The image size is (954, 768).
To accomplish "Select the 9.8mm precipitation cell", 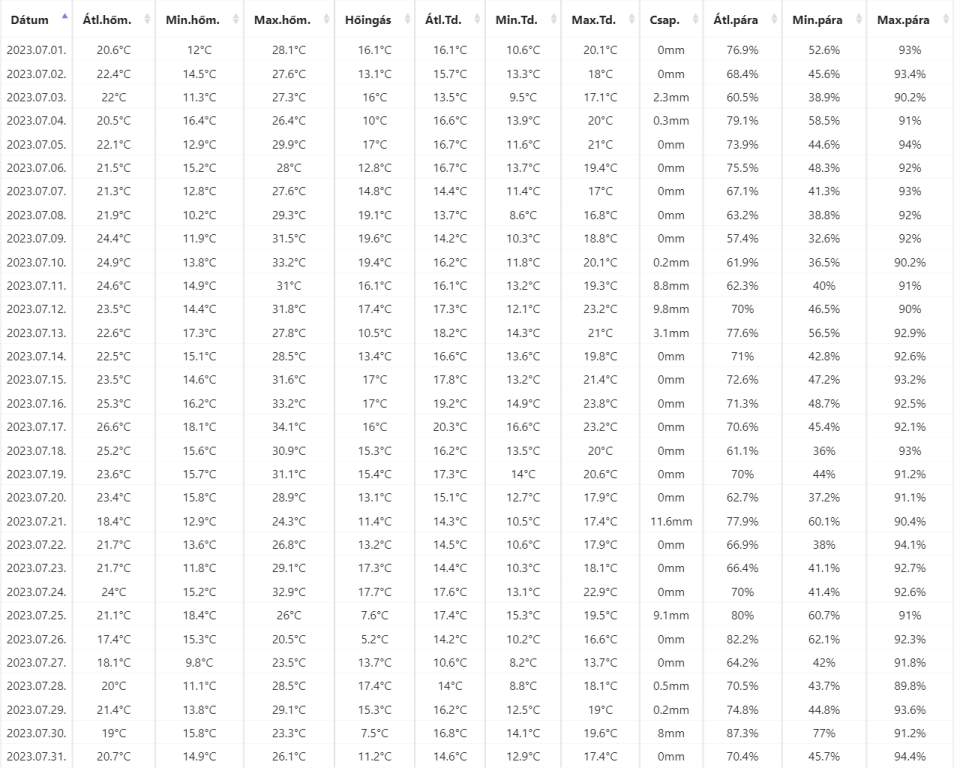I will pos(670,309).
